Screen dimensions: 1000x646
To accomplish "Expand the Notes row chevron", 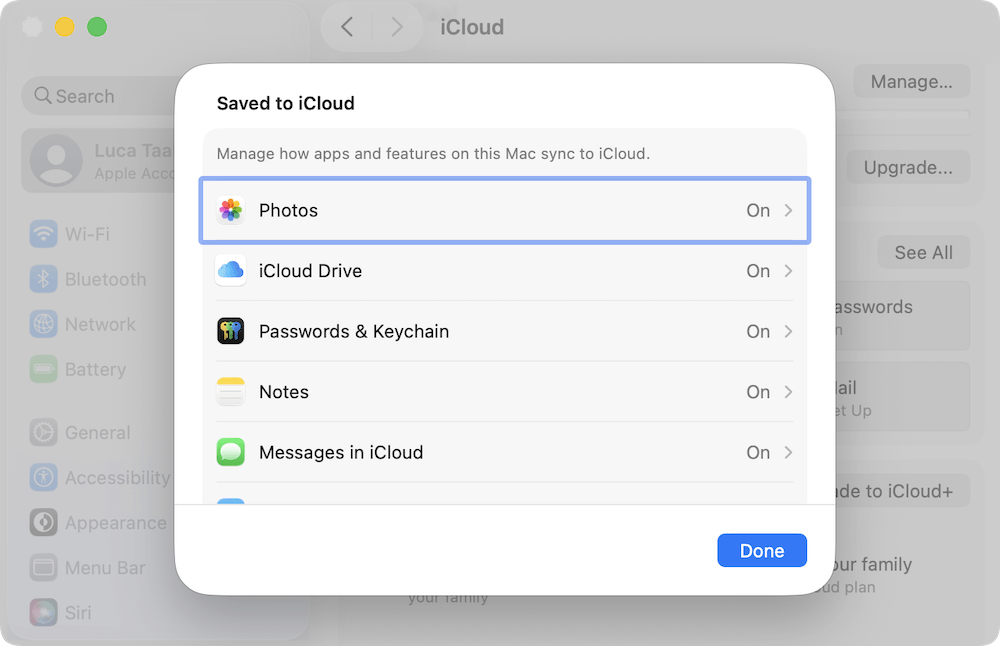I will pyautogui.click(x=789, y=392).
